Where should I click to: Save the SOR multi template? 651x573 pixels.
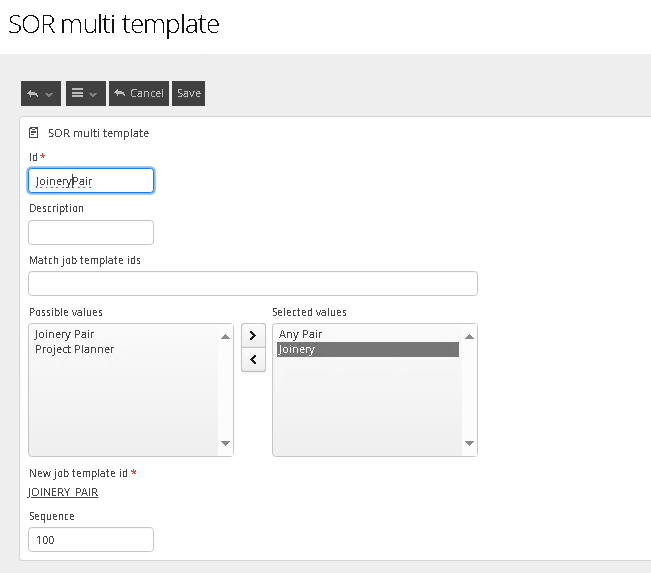(188, 93)
